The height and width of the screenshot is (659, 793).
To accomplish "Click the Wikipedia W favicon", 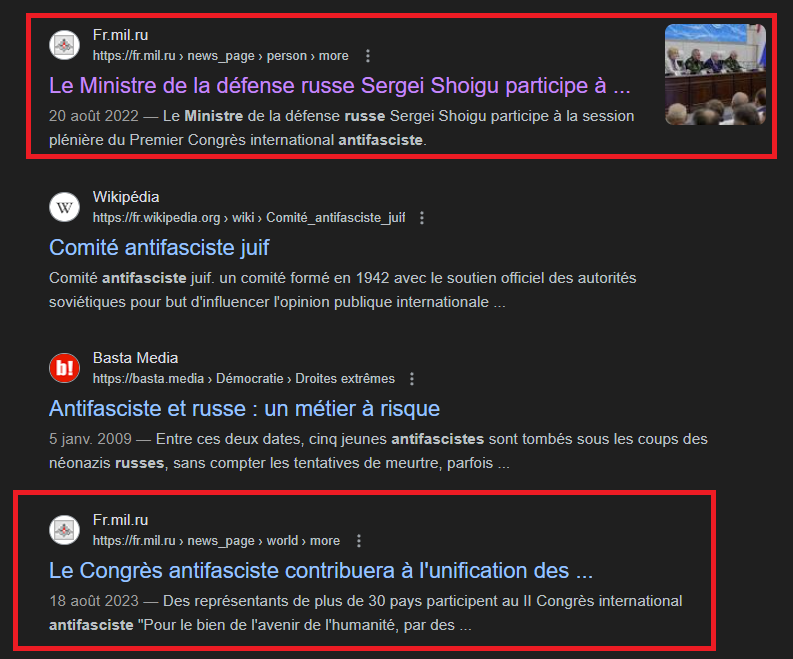I will [64, 207].
